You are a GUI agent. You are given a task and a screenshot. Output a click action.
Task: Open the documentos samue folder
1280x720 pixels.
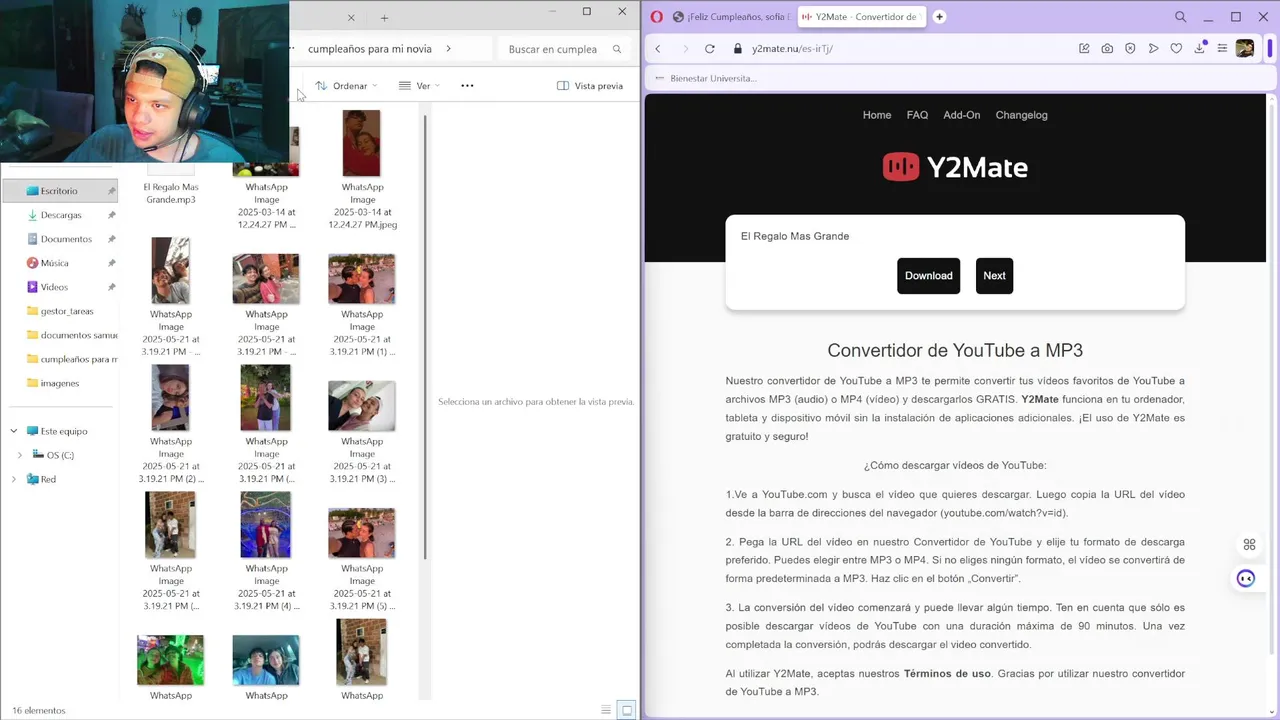coord(72,335)
